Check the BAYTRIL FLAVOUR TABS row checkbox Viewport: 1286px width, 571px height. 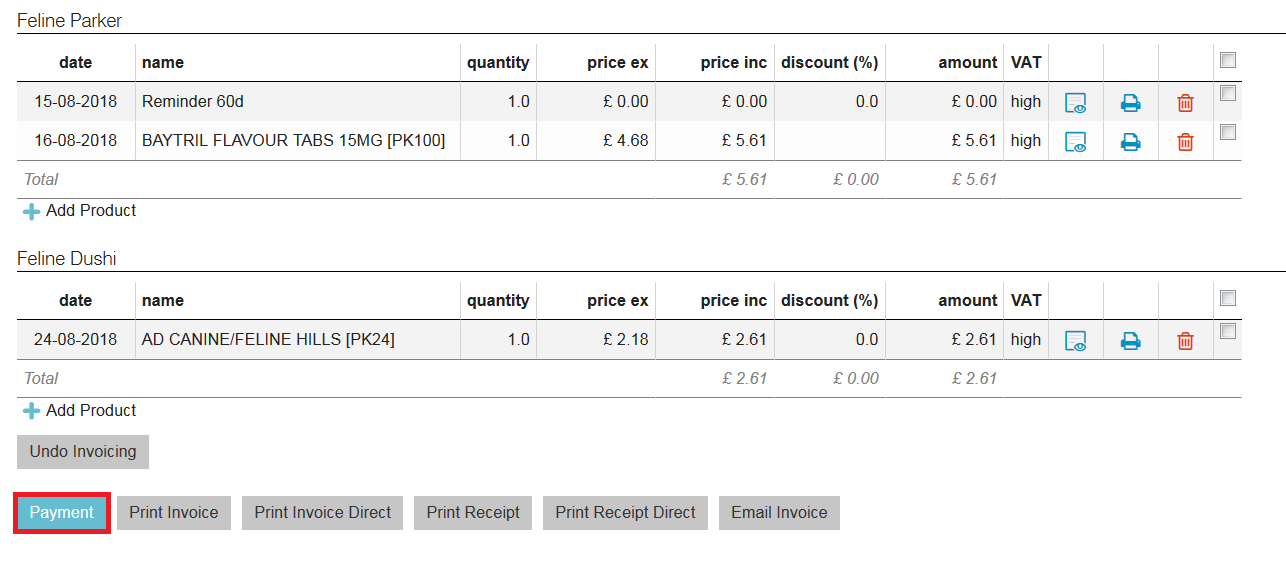pos(1228,132)
